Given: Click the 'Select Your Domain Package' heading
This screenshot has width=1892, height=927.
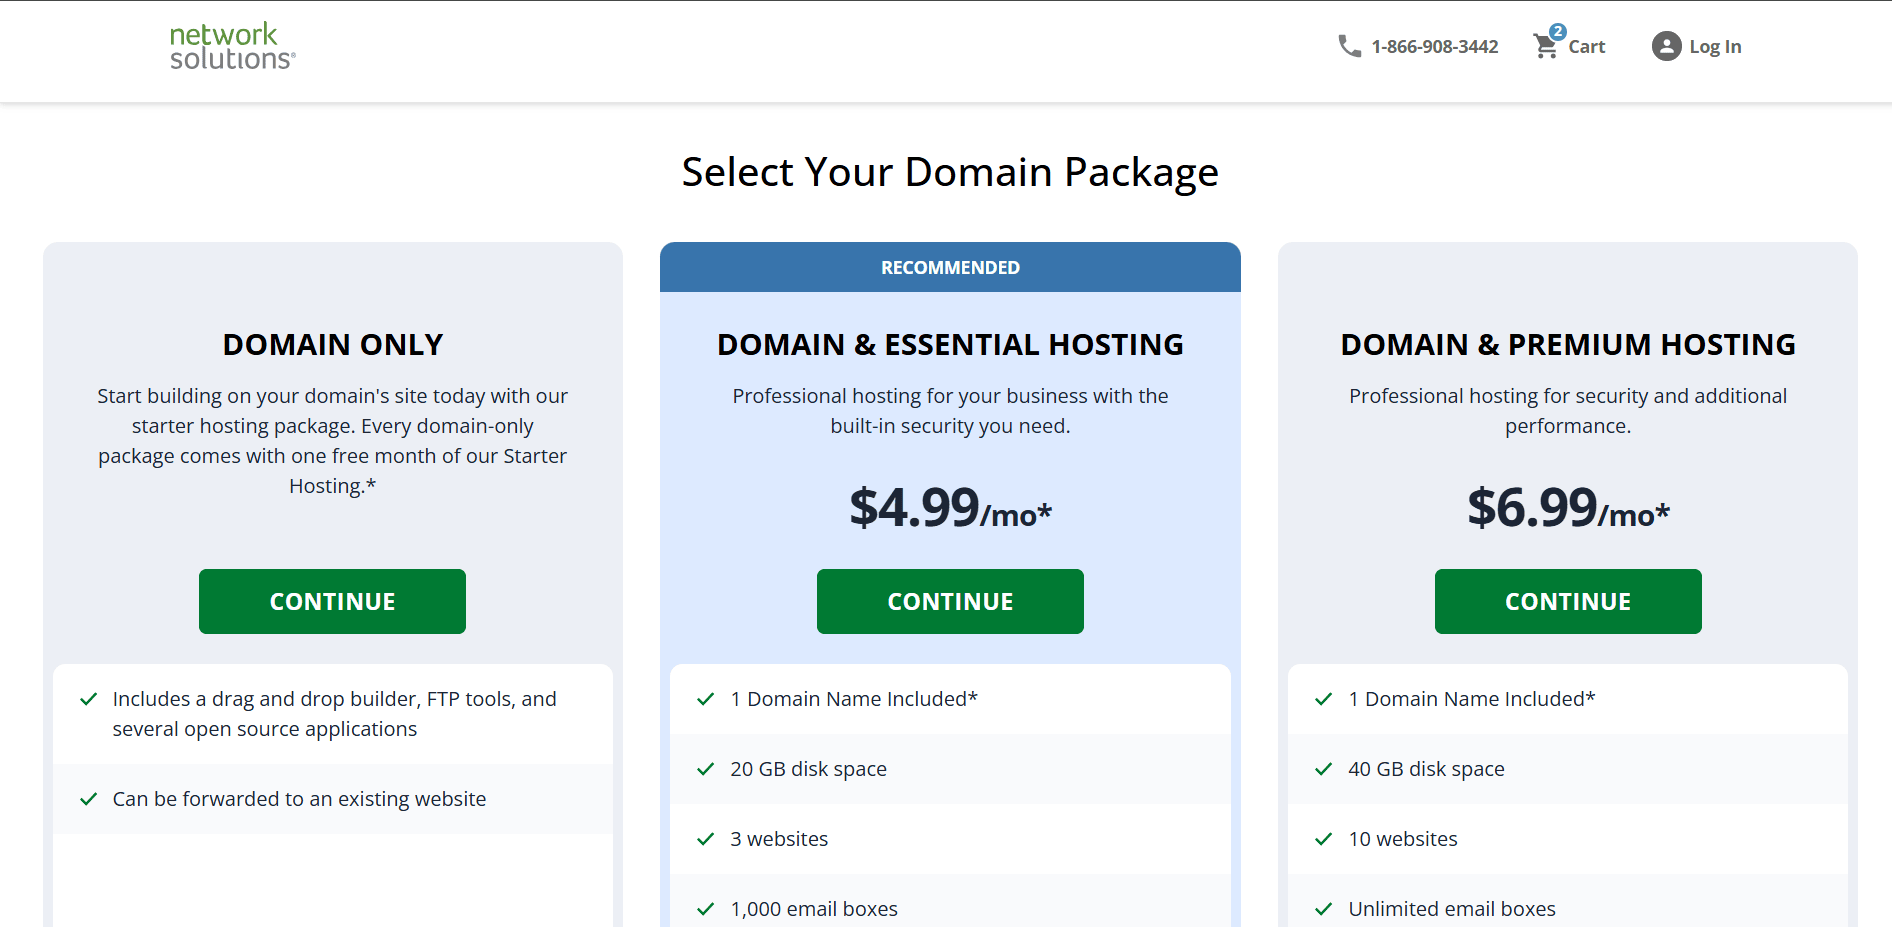Looking at the screenshot, I should click(949, 171).
